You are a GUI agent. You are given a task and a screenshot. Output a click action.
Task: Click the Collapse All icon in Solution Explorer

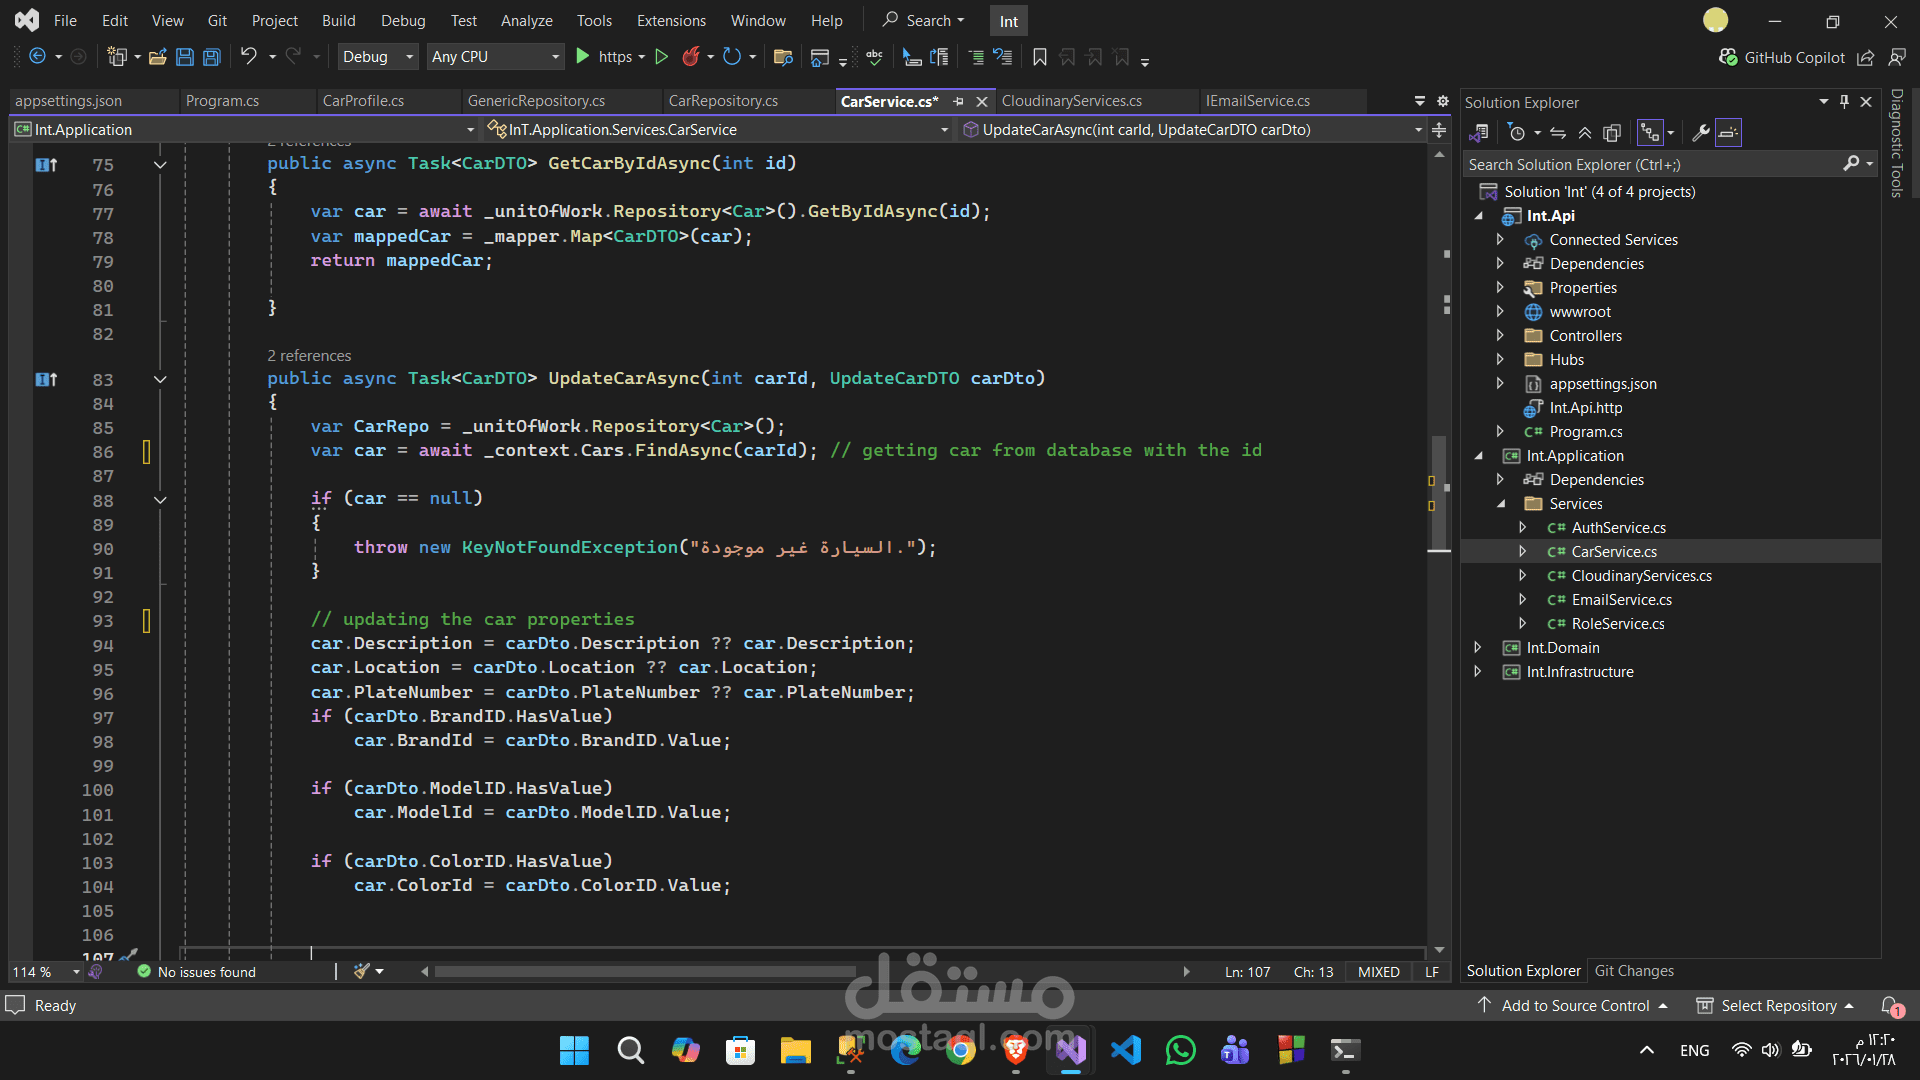1585,133
